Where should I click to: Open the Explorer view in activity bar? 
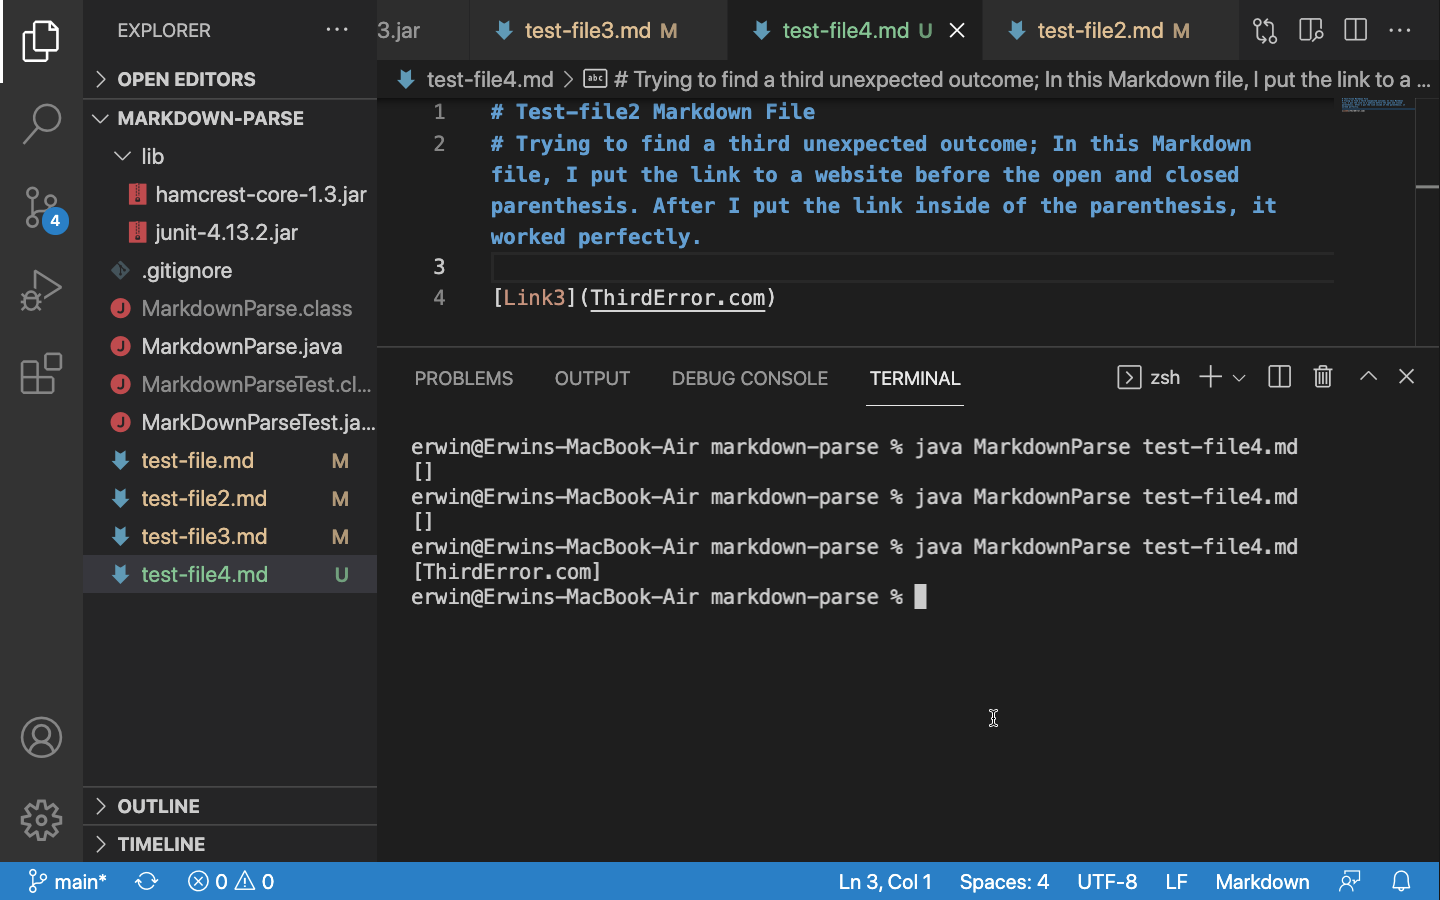click(41, 41)
